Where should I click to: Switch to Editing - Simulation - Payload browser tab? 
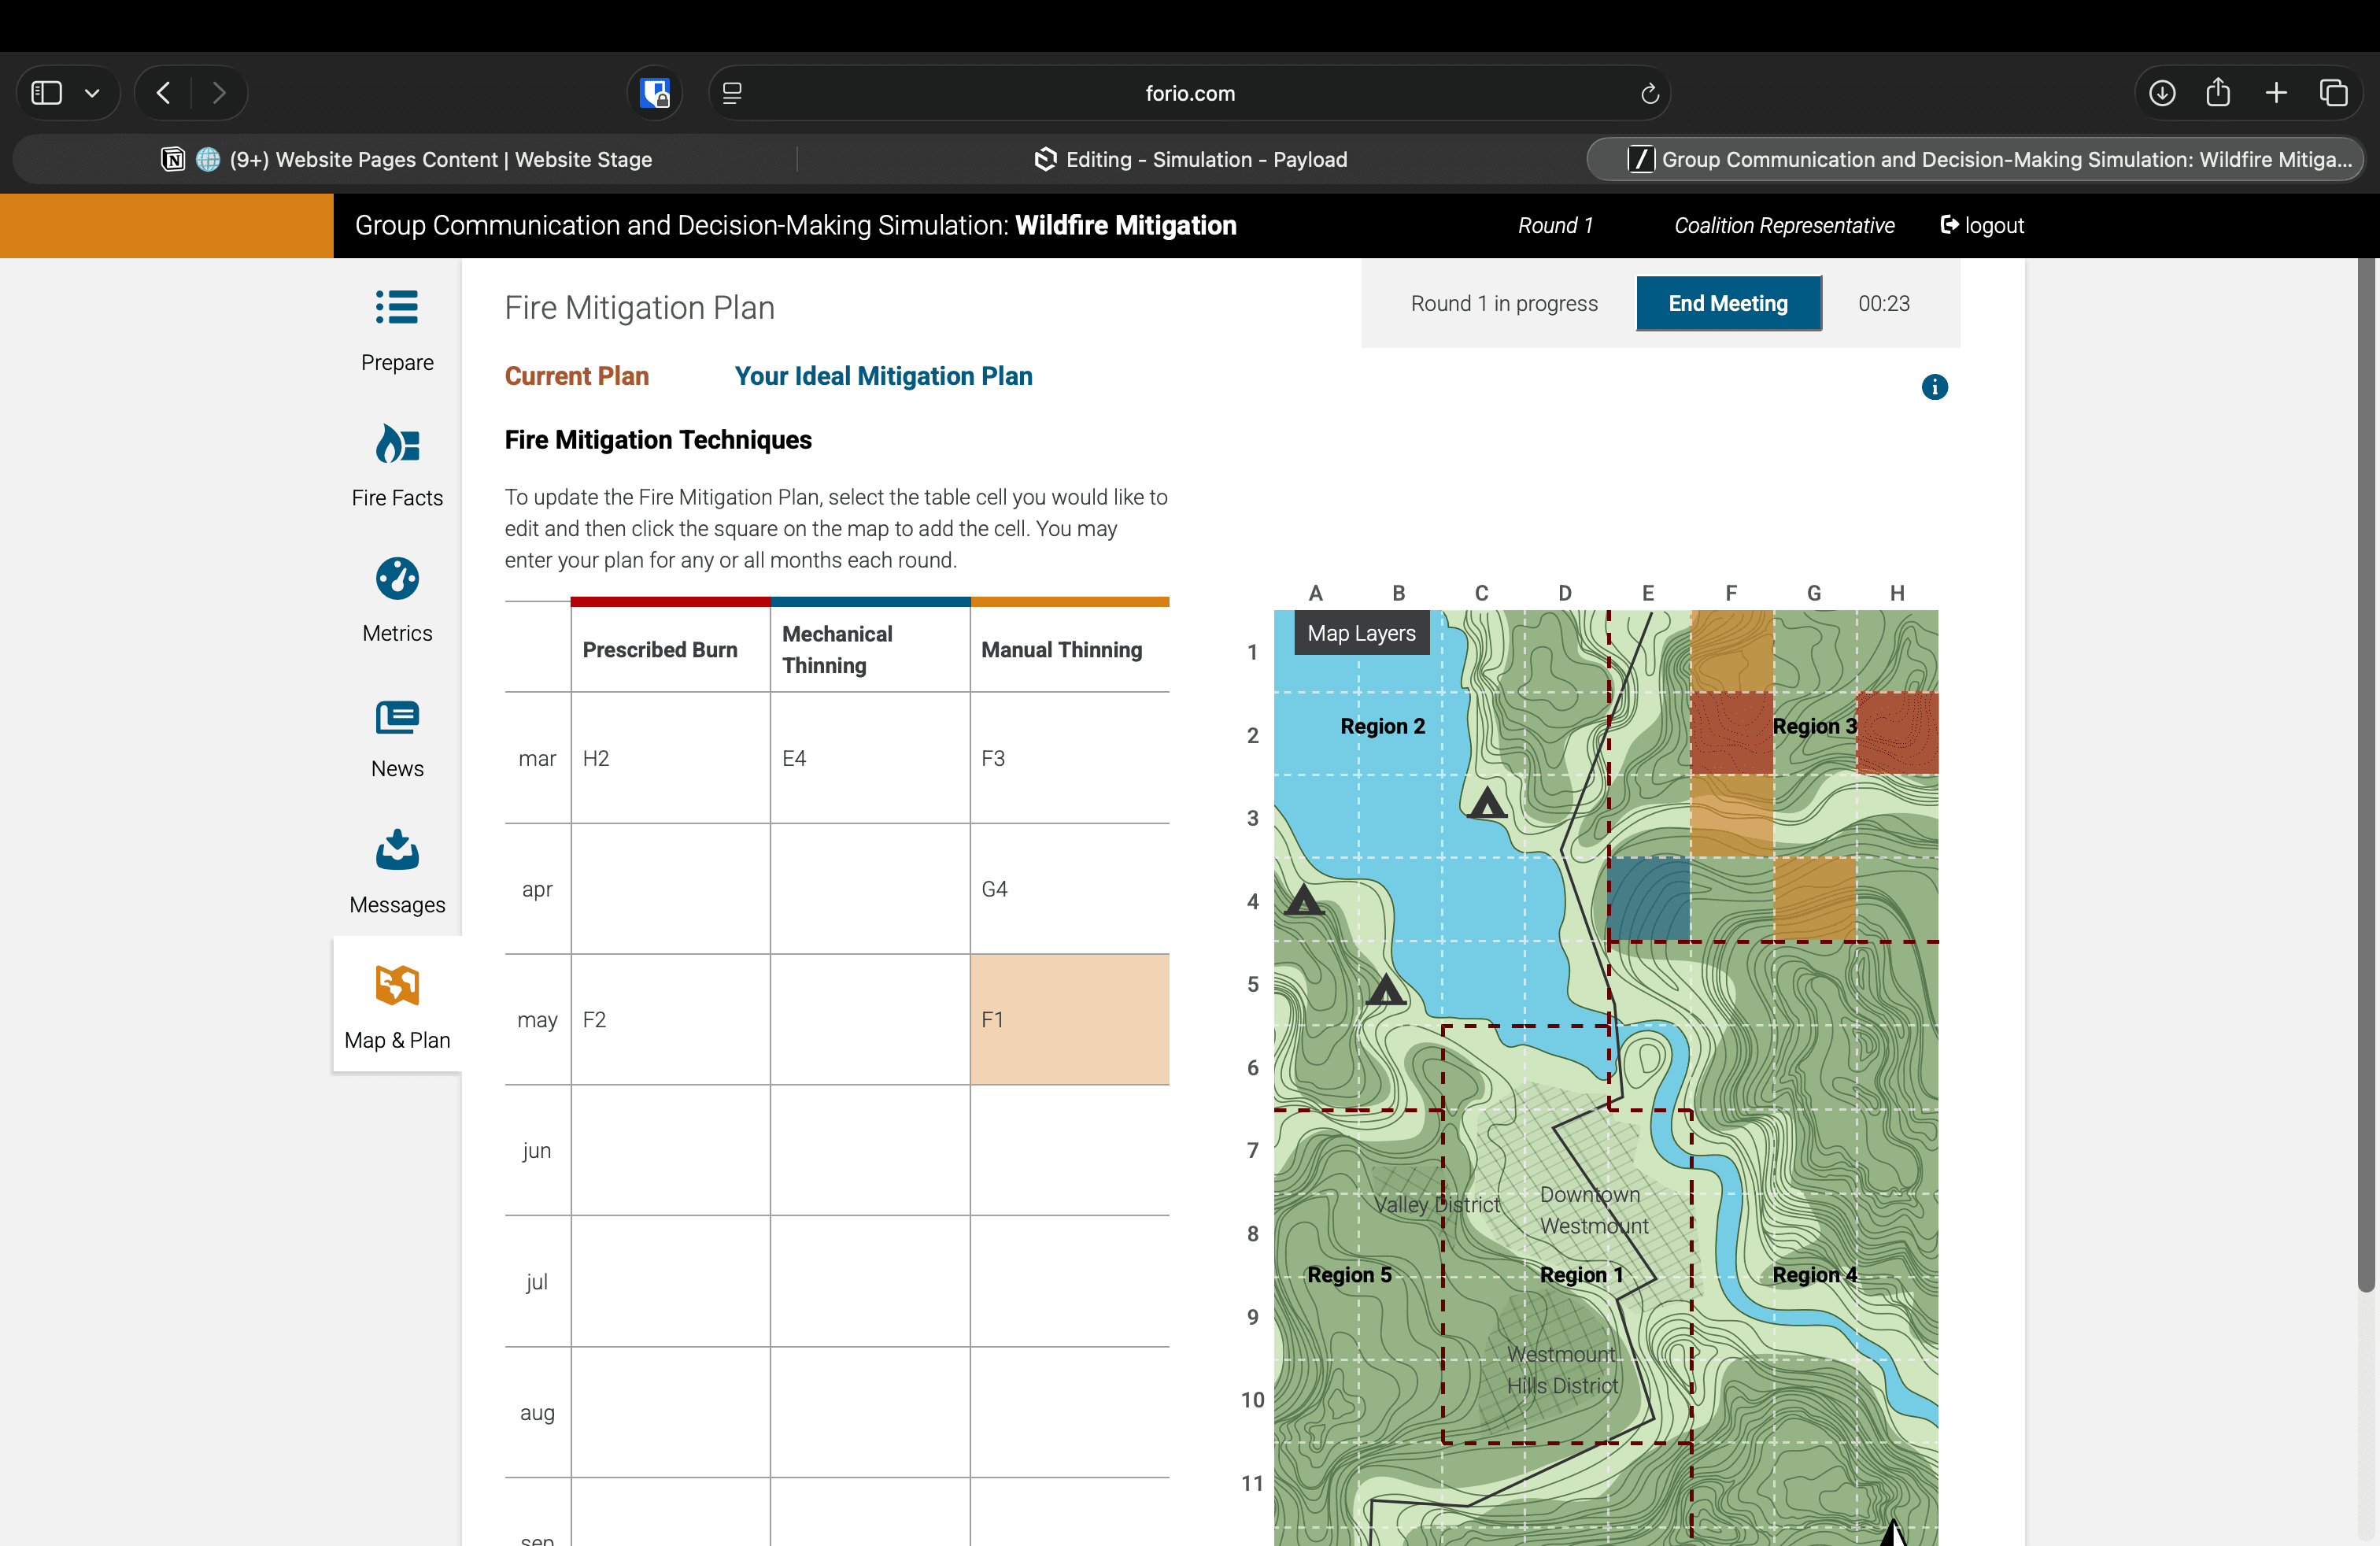point(1190,160)
